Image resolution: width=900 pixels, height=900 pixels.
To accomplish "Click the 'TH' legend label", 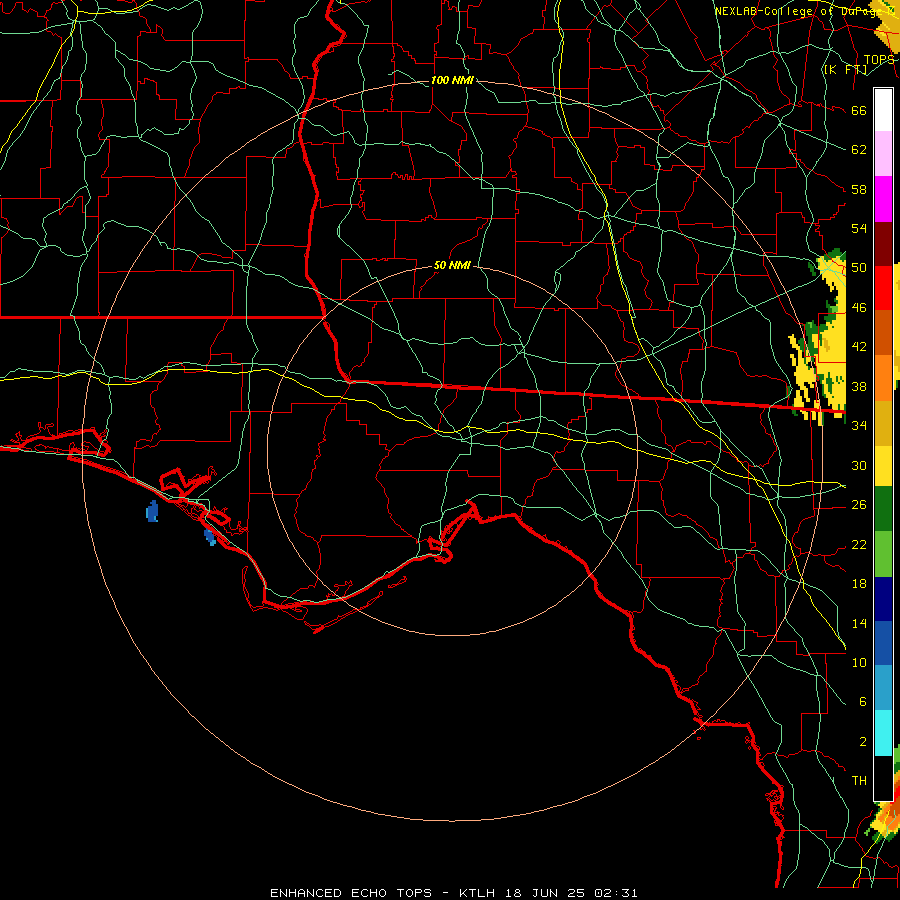I will click(x=859, y=780).
